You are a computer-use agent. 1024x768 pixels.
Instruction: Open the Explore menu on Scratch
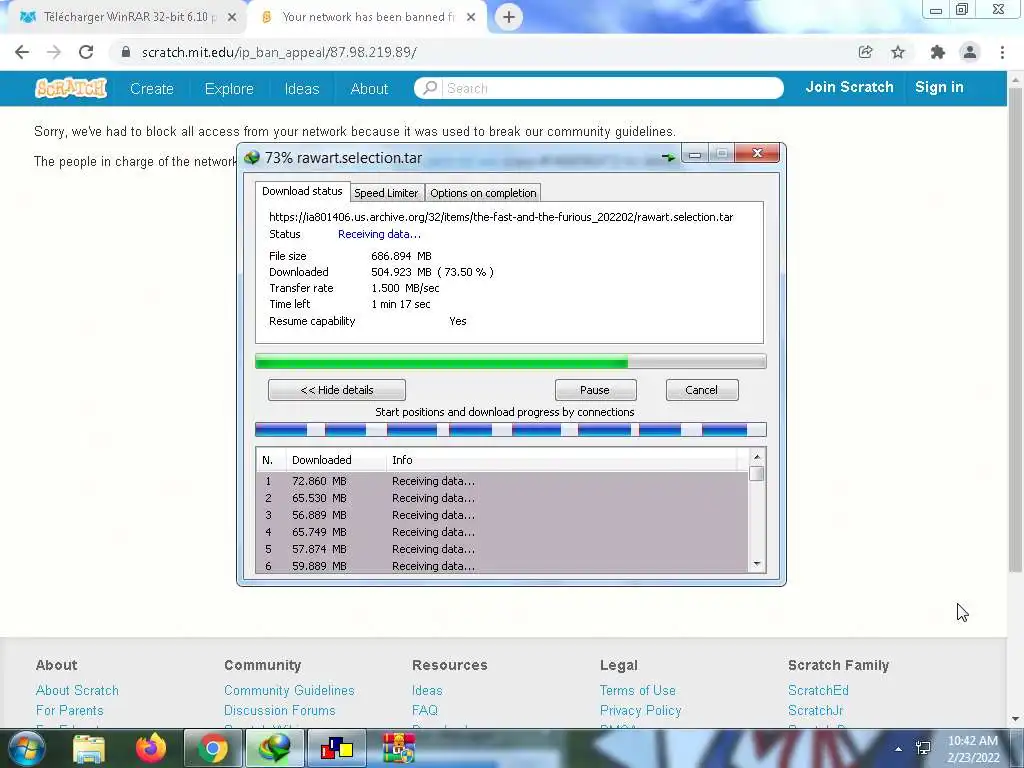(229, 88)
